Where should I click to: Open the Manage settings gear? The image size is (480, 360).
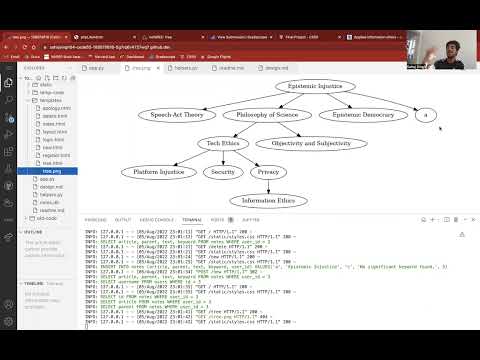coord(8,322)
